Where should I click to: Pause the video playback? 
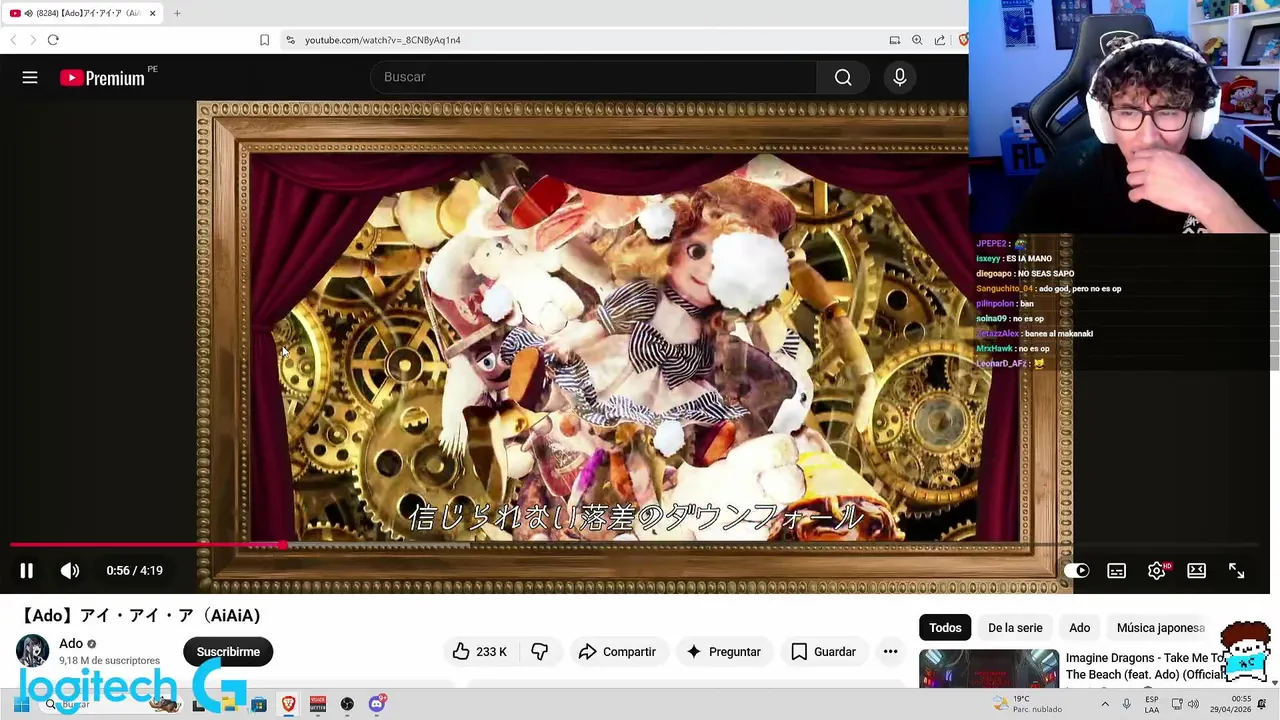click(x=26, y=570)
